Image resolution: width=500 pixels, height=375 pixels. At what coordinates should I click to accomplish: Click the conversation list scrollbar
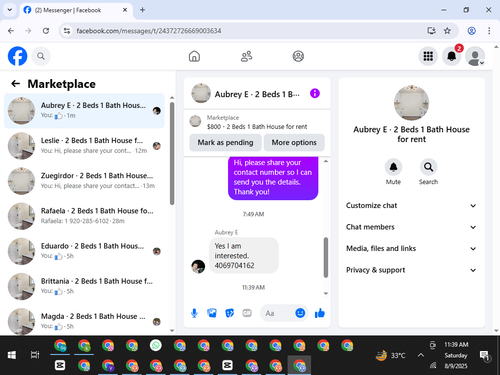pos(172,153)
